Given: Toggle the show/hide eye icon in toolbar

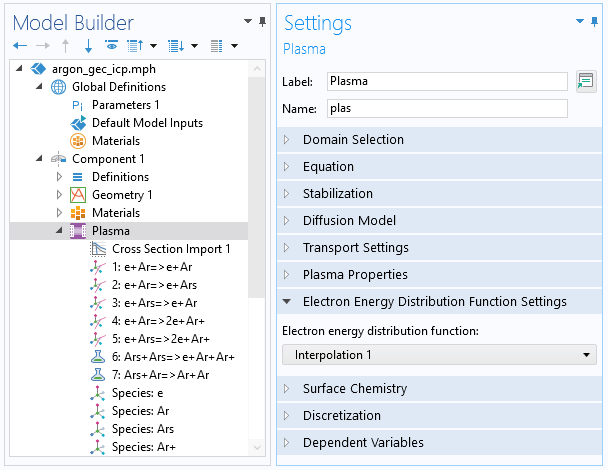Looking at the screenshot, I should click(x=111, y=46).
